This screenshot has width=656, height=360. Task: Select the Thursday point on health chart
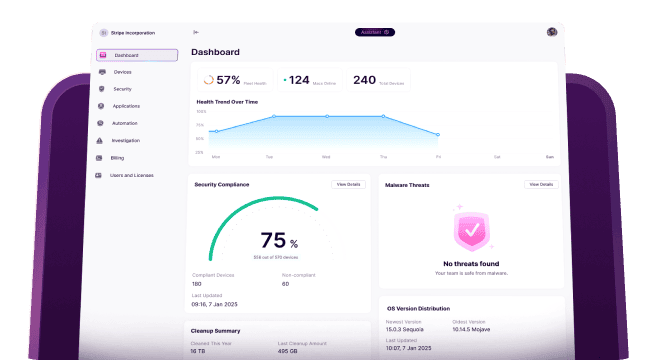pyautogui.click(x=383, y=116)
